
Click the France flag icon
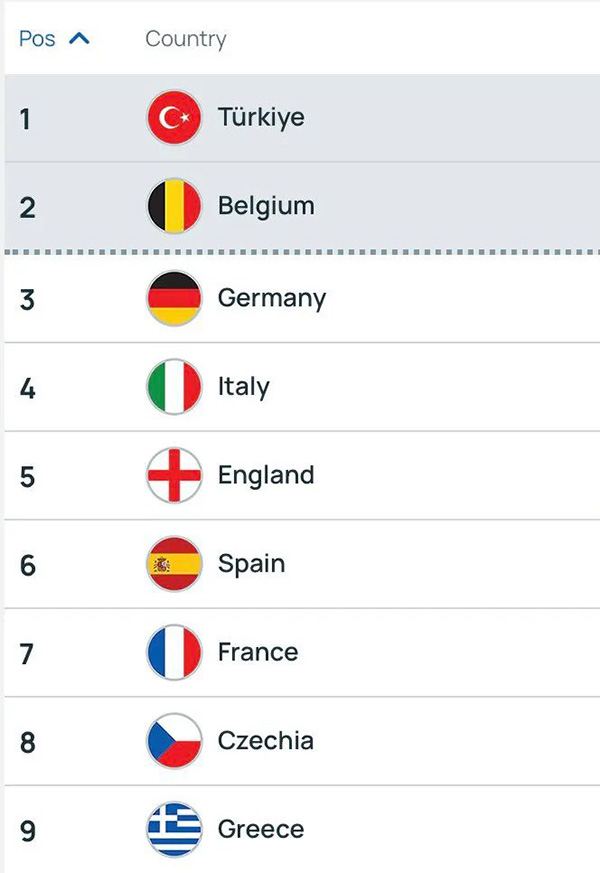(174, 652)
